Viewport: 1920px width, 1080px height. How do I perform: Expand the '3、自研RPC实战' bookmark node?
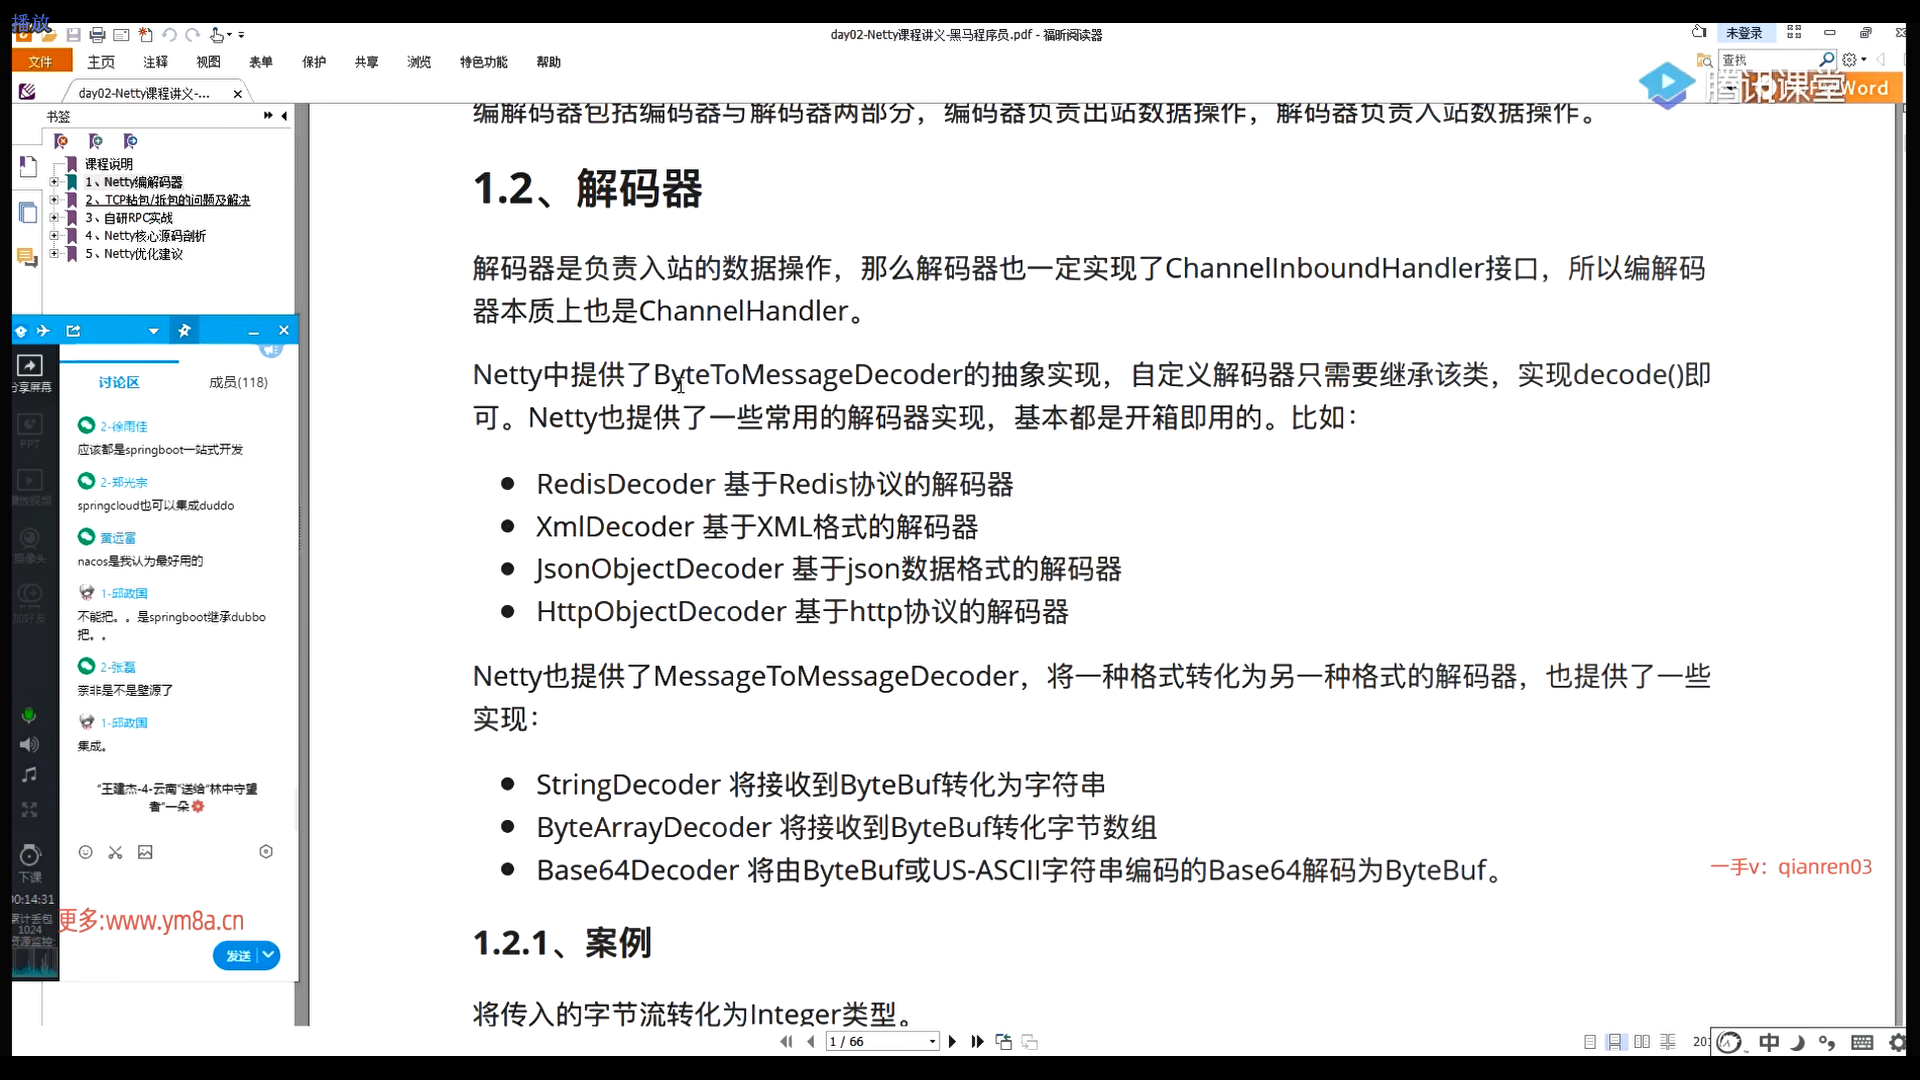pos(54,218)
